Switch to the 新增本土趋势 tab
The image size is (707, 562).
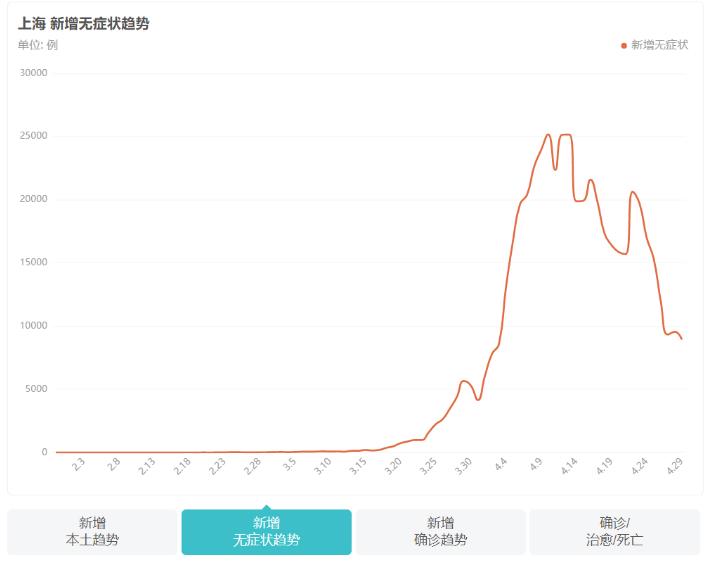[x=92, y=531]
